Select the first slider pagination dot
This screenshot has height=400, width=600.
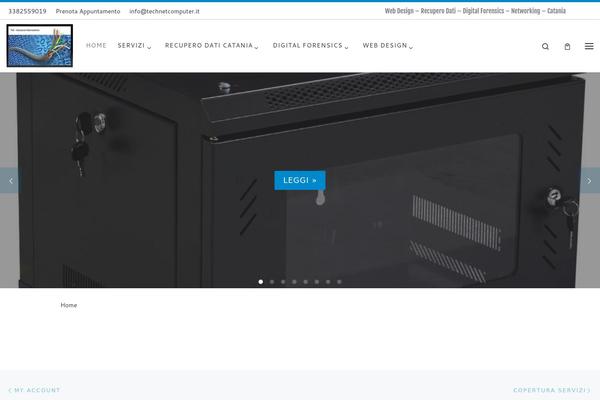point(261,282)
